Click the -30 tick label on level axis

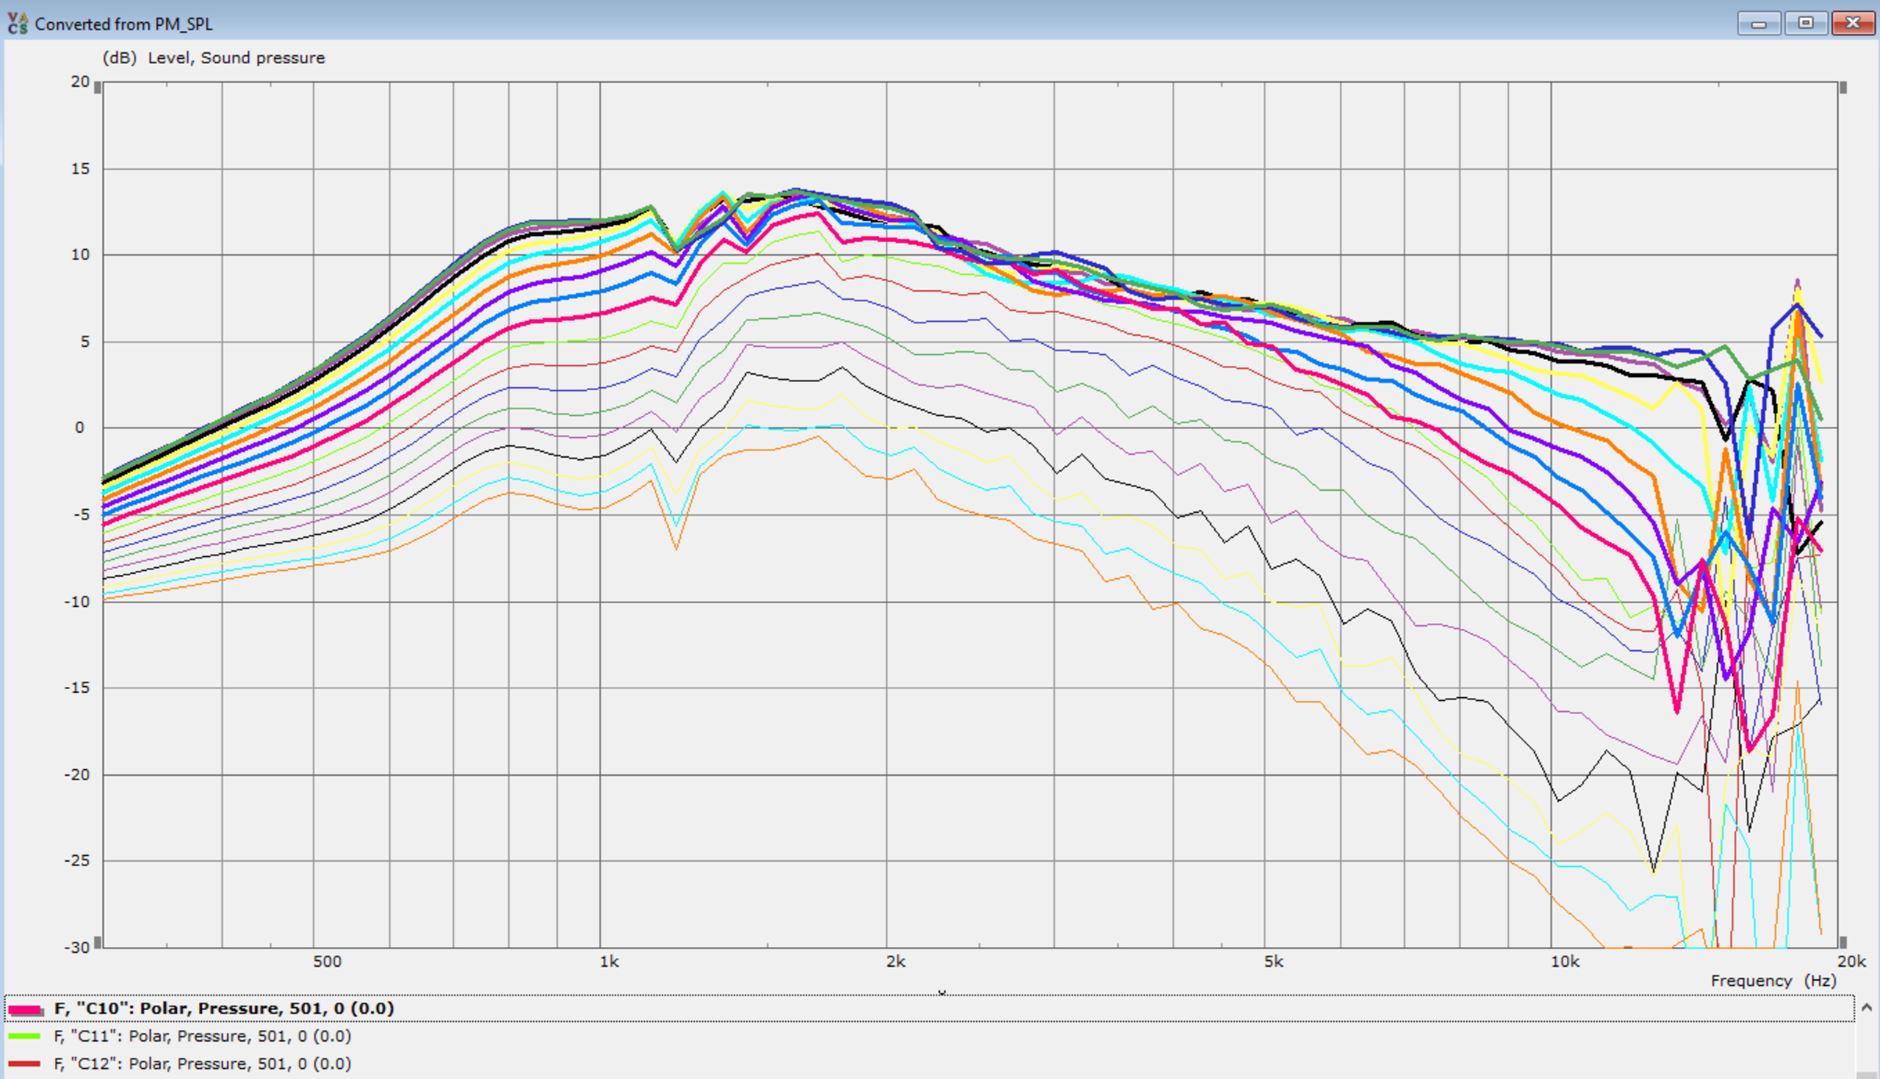[76, 946]
